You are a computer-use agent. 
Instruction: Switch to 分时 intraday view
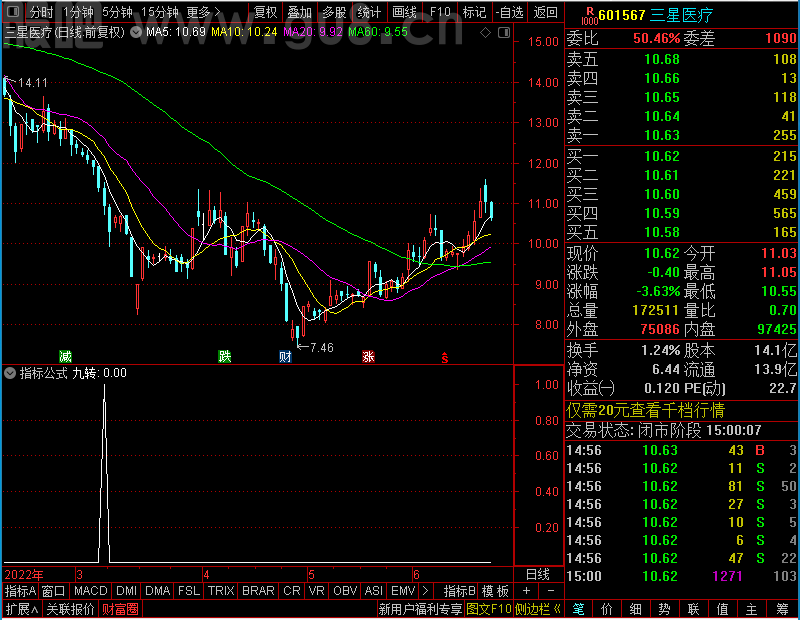tap(41, 12)
